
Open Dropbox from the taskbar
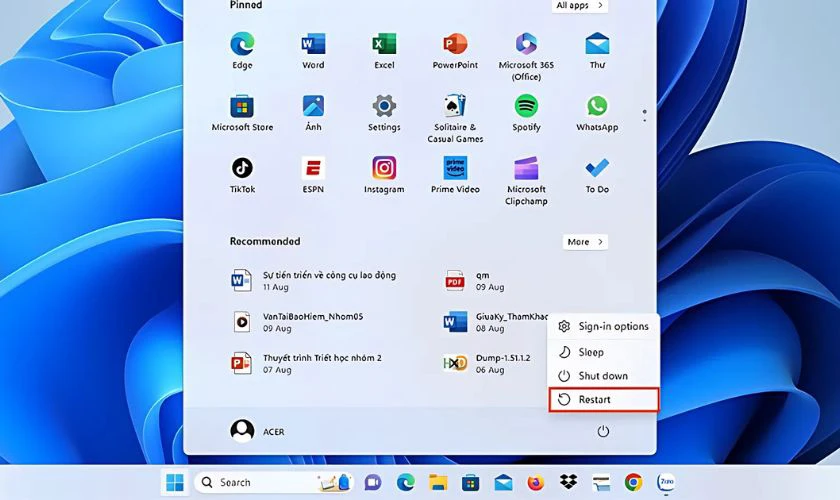coord(568,482)
